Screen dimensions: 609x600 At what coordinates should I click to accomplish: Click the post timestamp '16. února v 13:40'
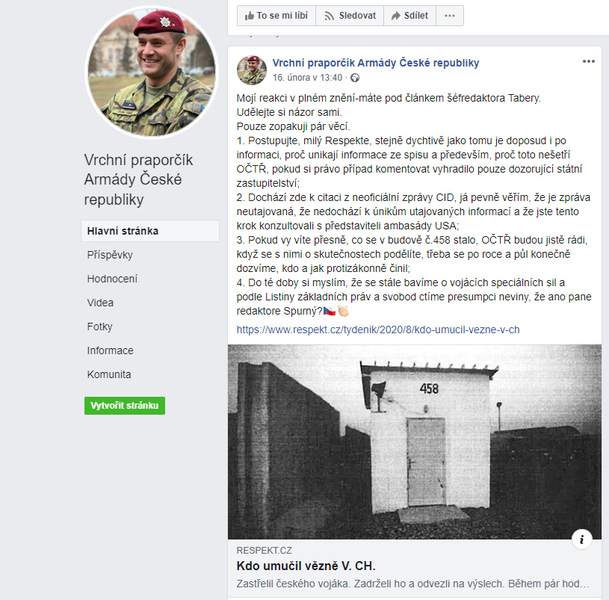tap(307, 78)
